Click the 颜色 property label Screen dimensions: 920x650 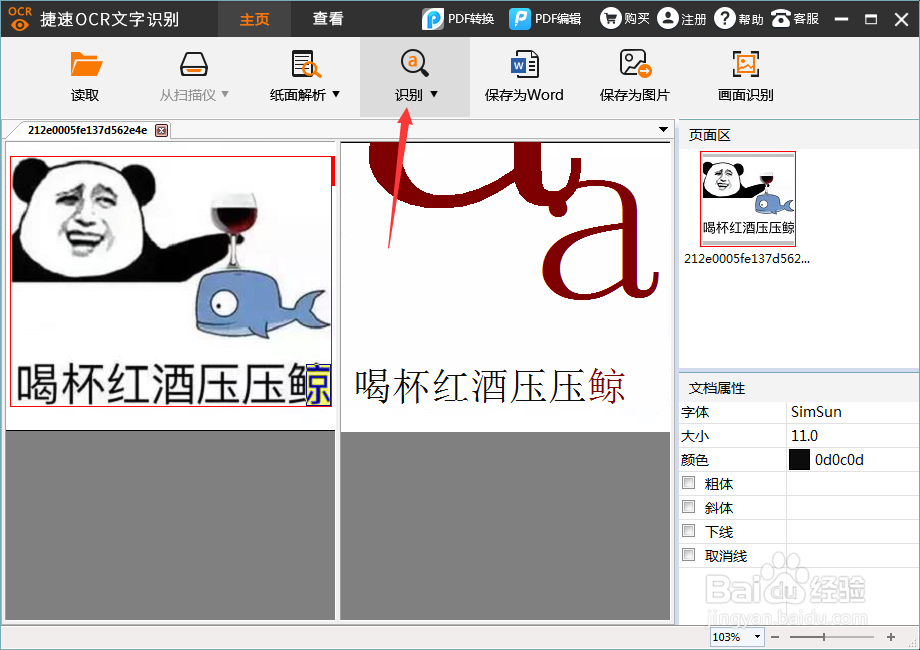pos(695,461)
